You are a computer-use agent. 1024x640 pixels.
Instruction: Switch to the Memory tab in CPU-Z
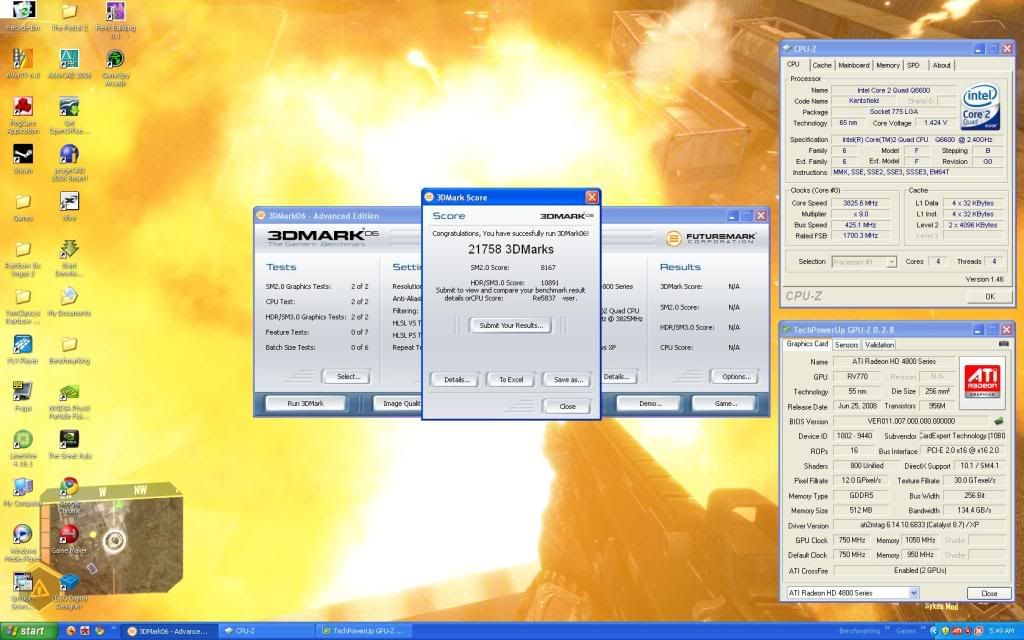[x=888, y=65]
